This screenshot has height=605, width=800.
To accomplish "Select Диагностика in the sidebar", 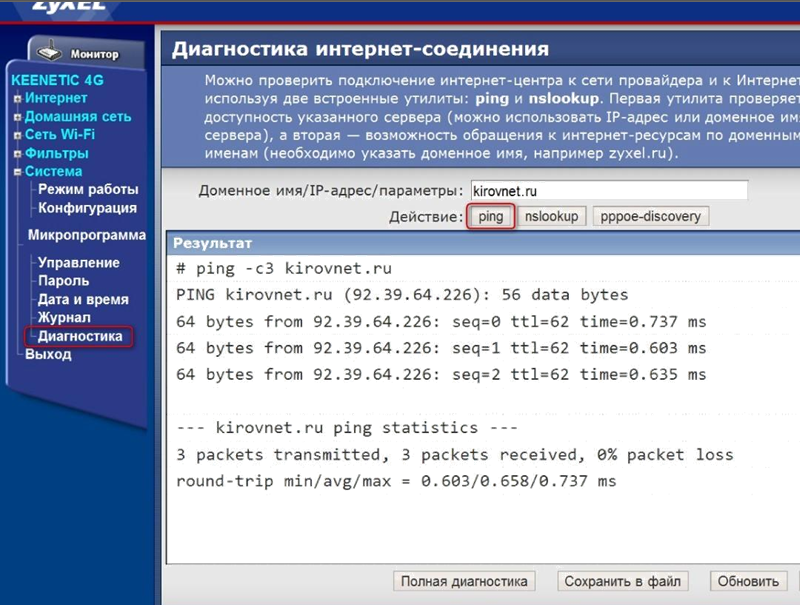I will point(80,336).
